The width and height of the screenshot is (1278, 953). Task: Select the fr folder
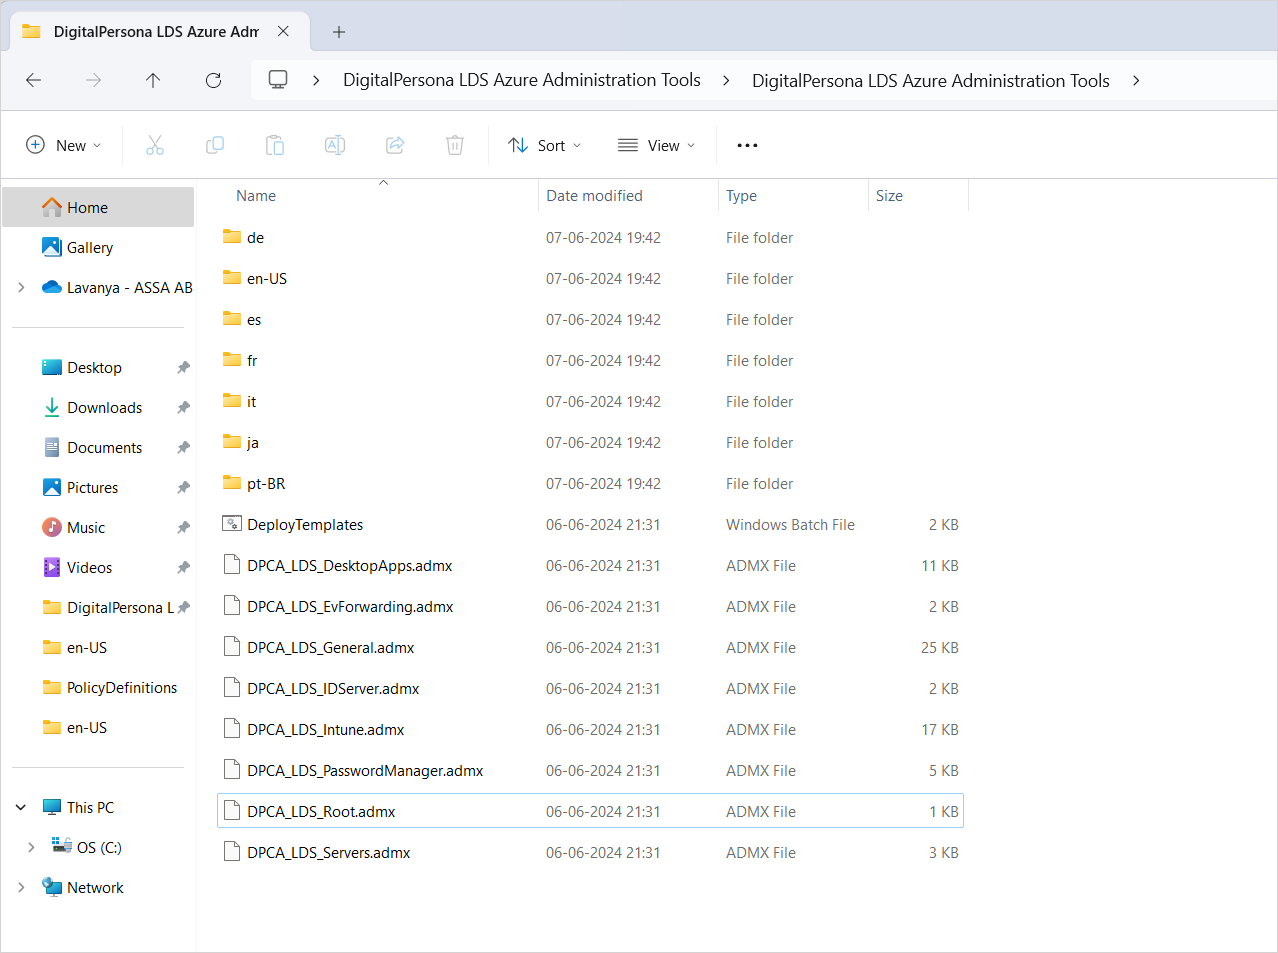(590, 360)
